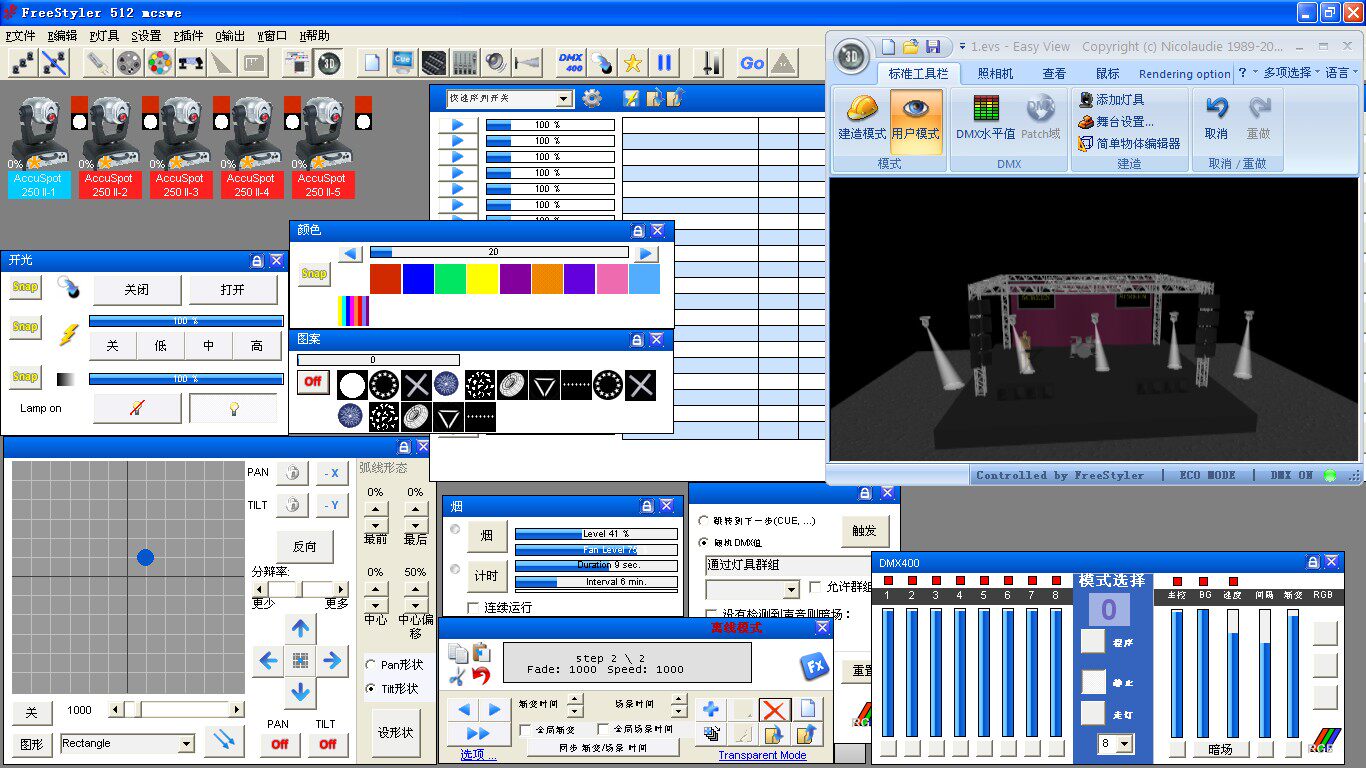Select the yellow star favorites toolbar icon
The height and width of the screenshot is (768, 1366).
[632, 63]
